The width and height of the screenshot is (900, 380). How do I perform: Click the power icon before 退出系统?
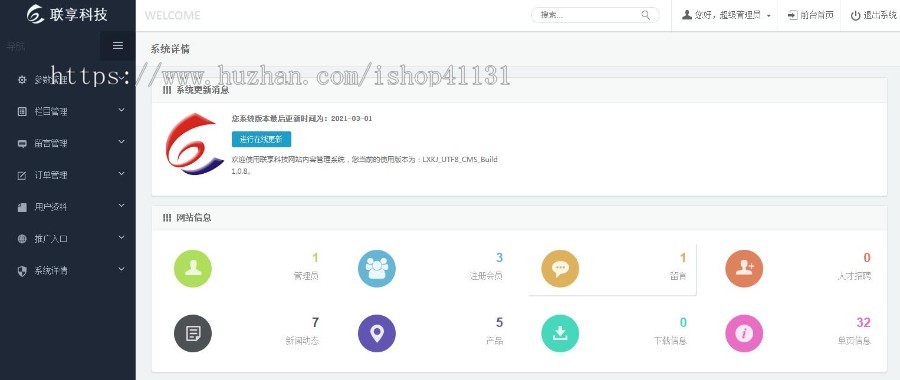[x=855, y=15]
